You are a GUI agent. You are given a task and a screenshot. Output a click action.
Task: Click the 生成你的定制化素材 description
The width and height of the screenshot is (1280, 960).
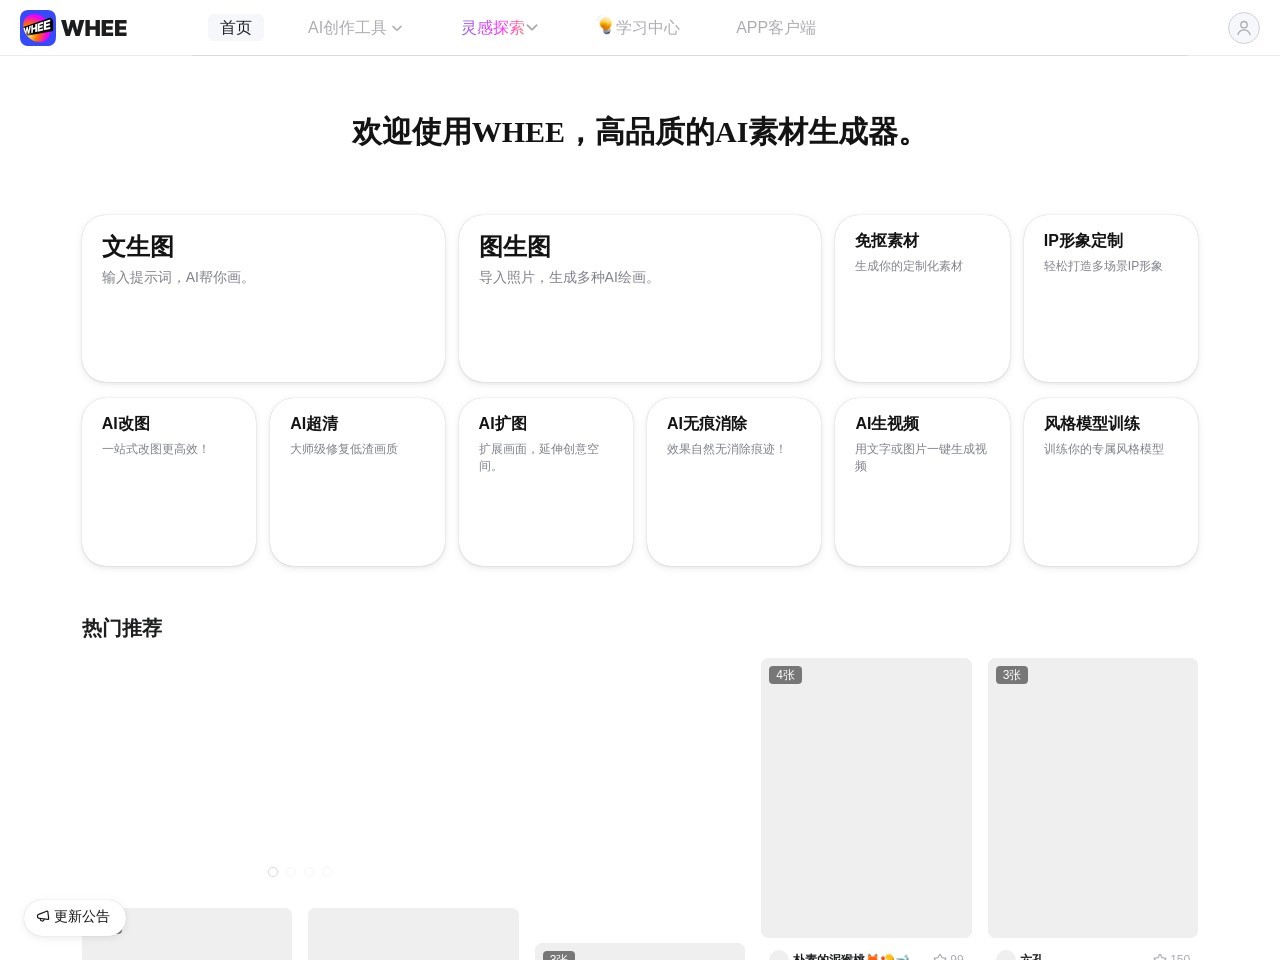[909, 266]
